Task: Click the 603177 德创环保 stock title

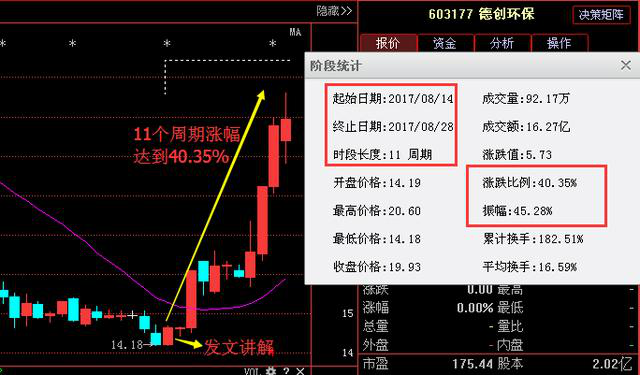Action: click(x=481, y=14)
